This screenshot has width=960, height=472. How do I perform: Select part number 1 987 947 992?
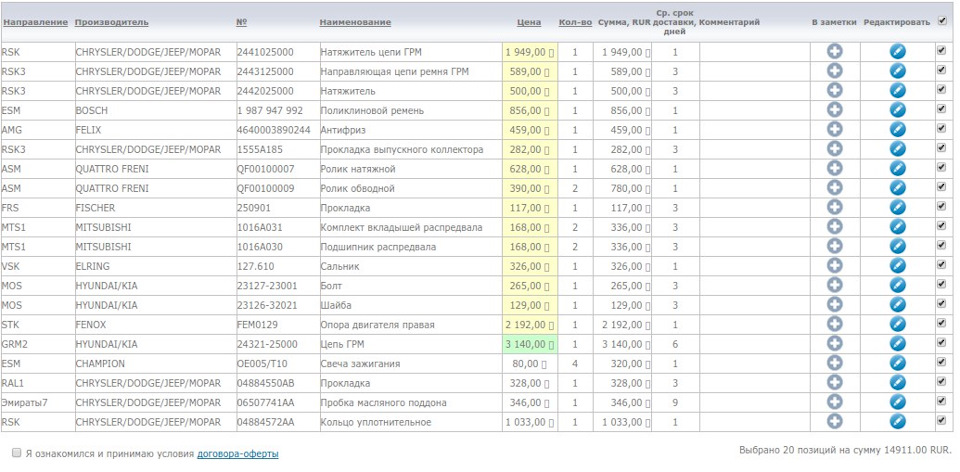coord(270,111)
